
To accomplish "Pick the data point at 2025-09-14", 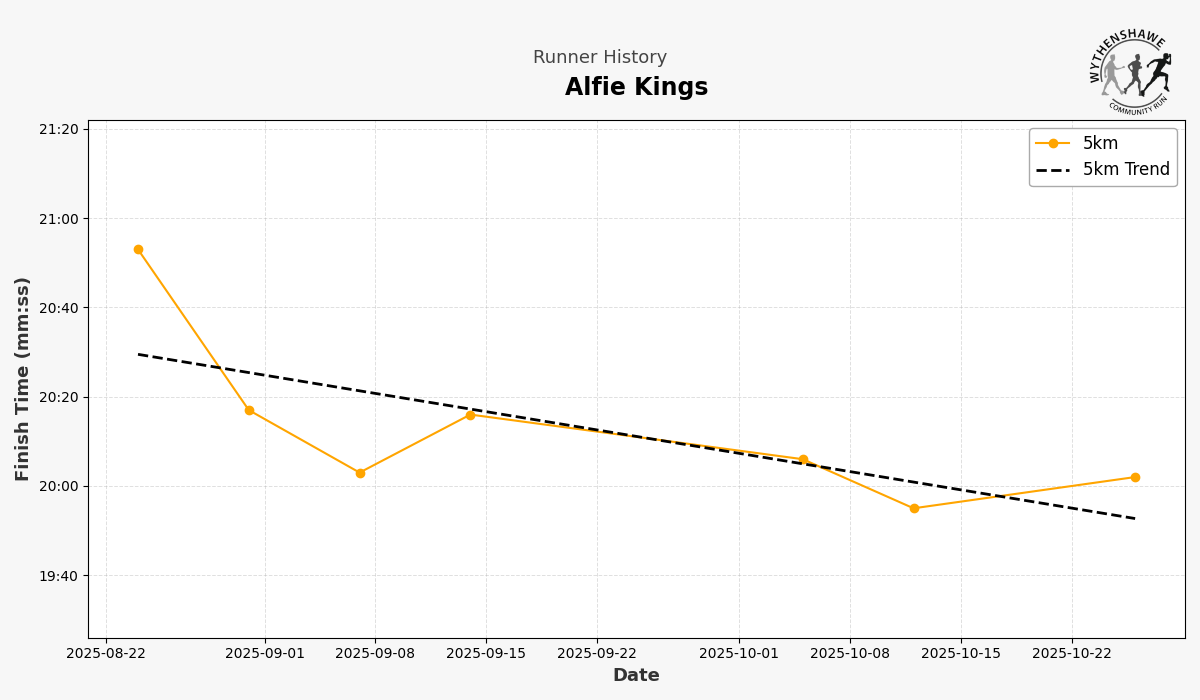I will 470,415.
